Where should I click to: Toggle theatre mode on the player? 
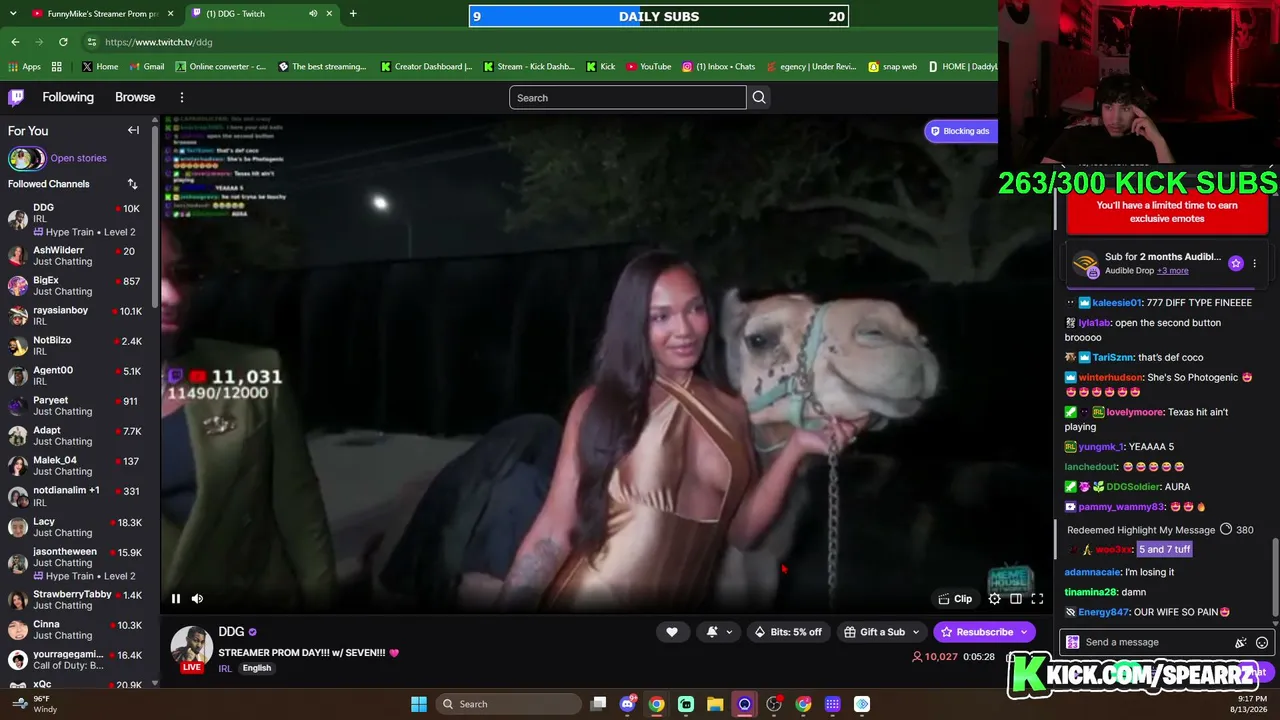click(x=1016, y=599)
